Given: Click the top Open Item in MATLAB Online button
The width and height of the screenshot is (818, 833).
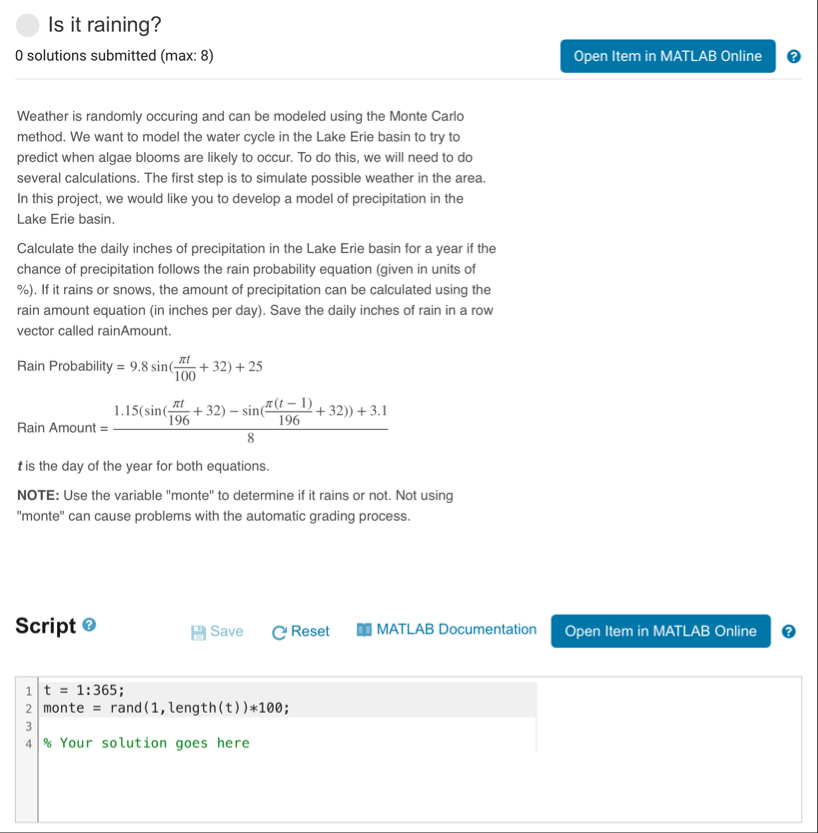Looking at the screenshot, I should (667, 56).
